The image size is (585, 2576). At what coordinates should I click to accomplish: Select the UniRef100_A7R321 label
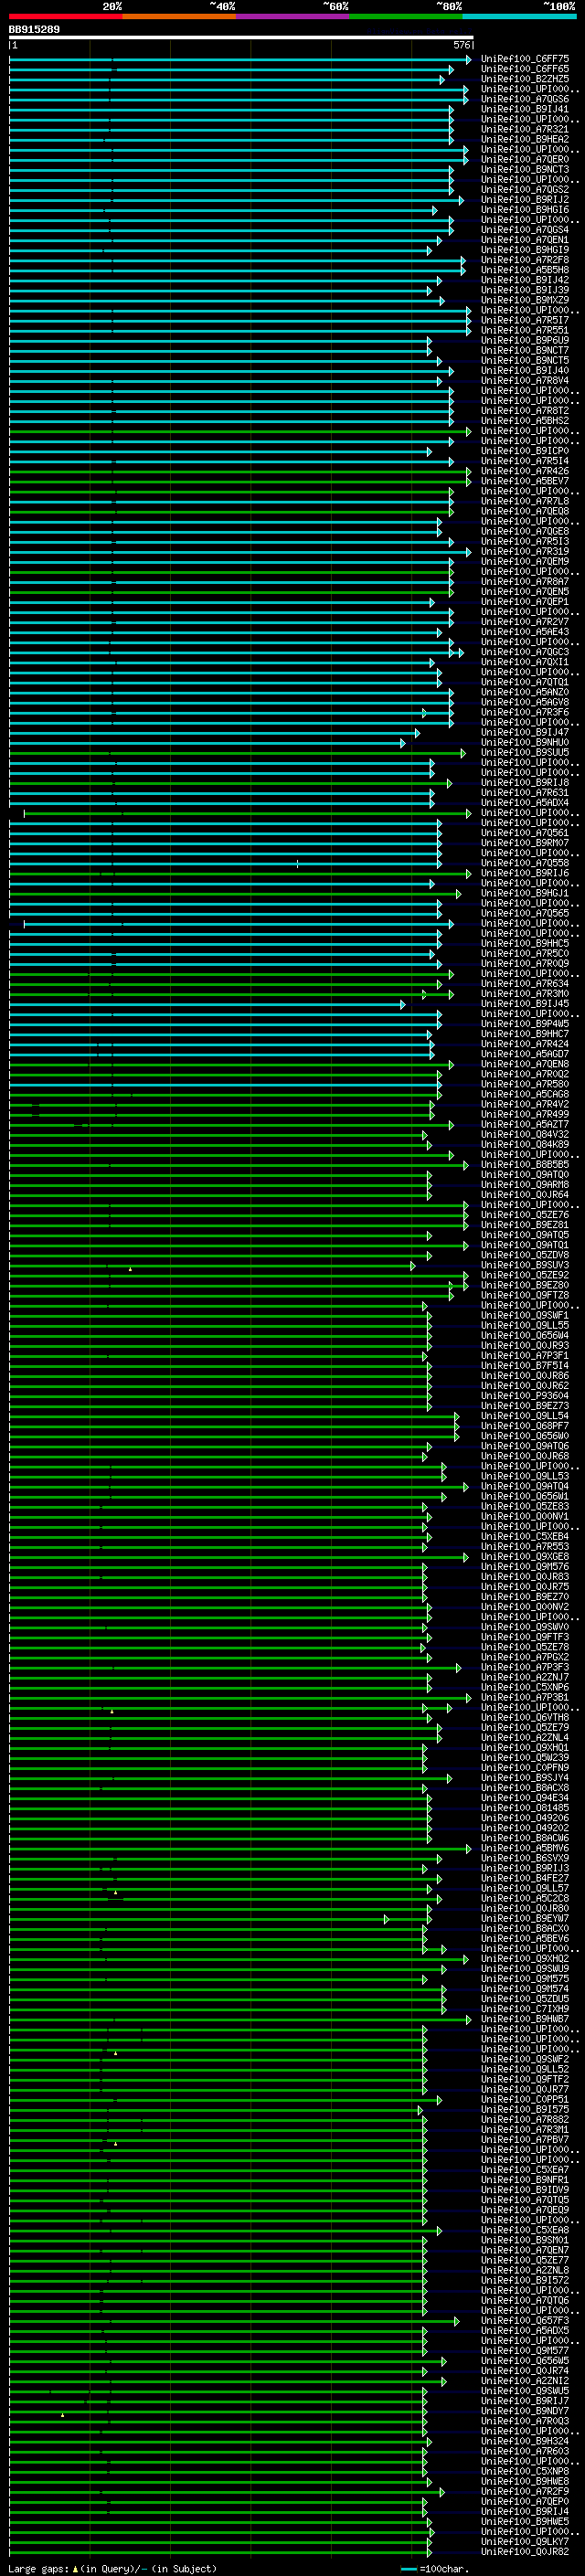tap(525, 129)
